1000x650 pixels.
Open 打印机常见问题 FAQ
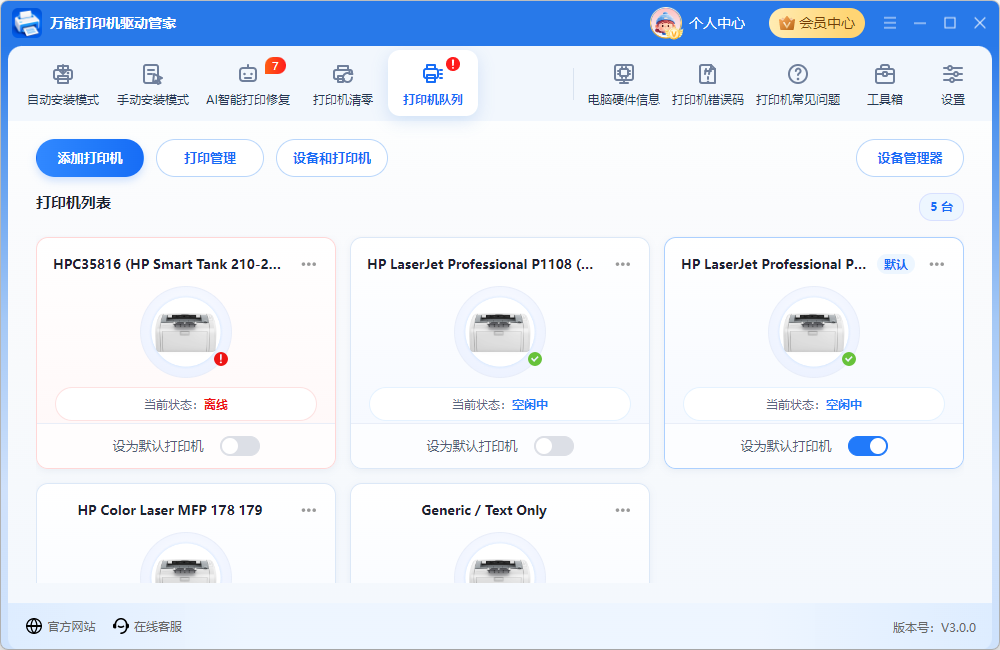coord(798,85)
